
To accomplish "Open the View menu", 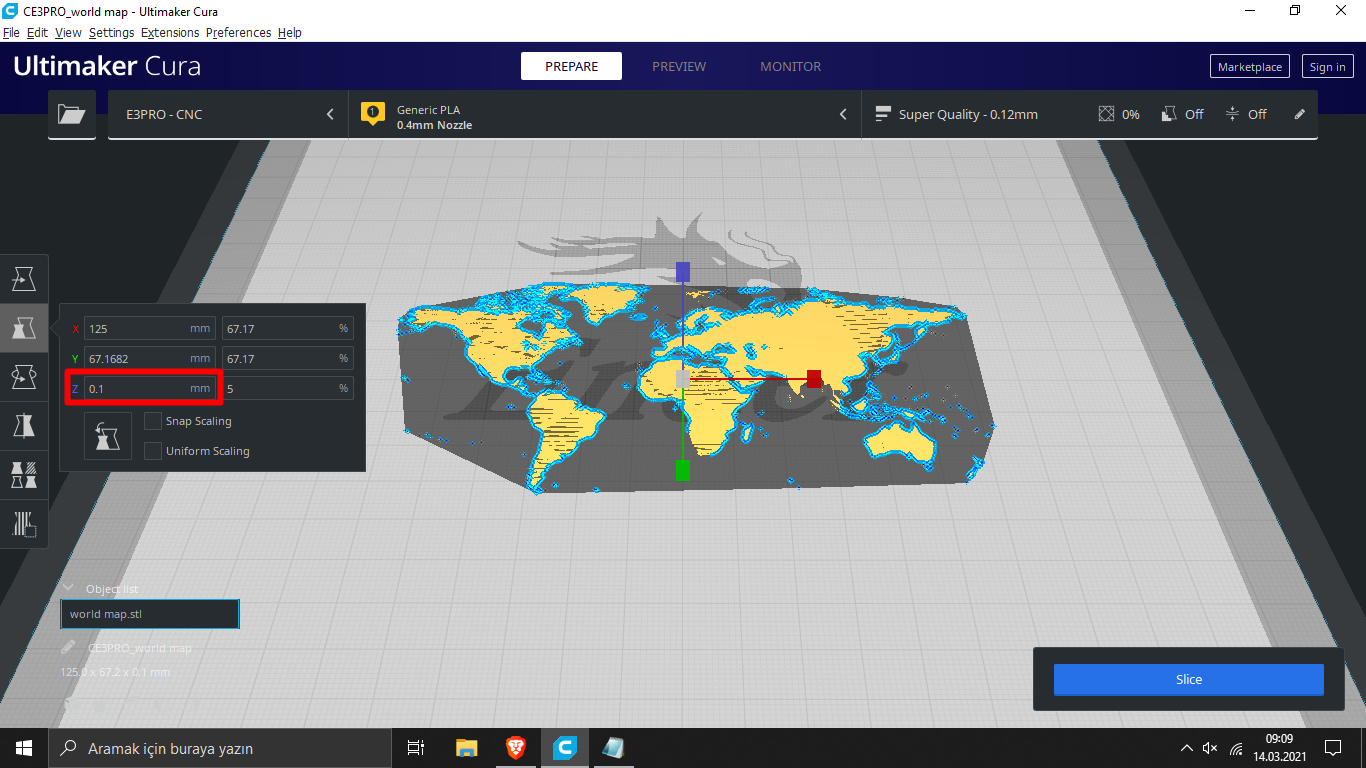I will pos(68,32).
